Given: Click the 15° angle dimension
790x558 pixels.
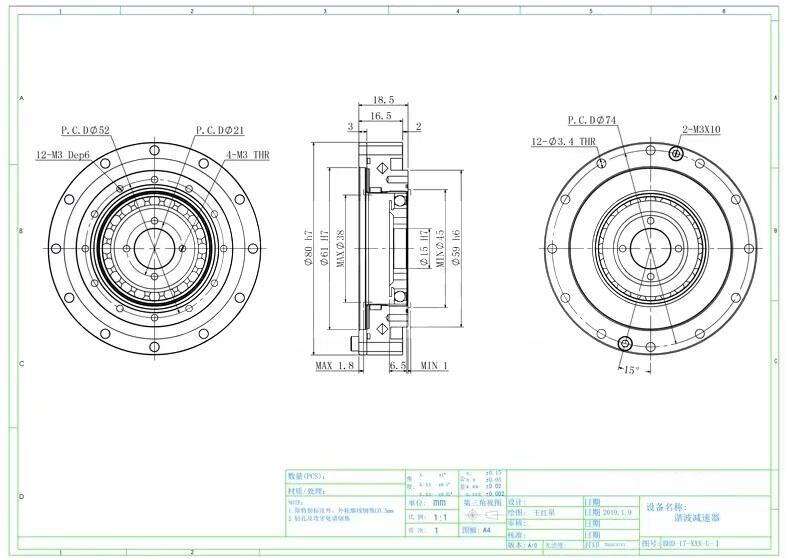Looking at the screenshot, I should [630, 369].
